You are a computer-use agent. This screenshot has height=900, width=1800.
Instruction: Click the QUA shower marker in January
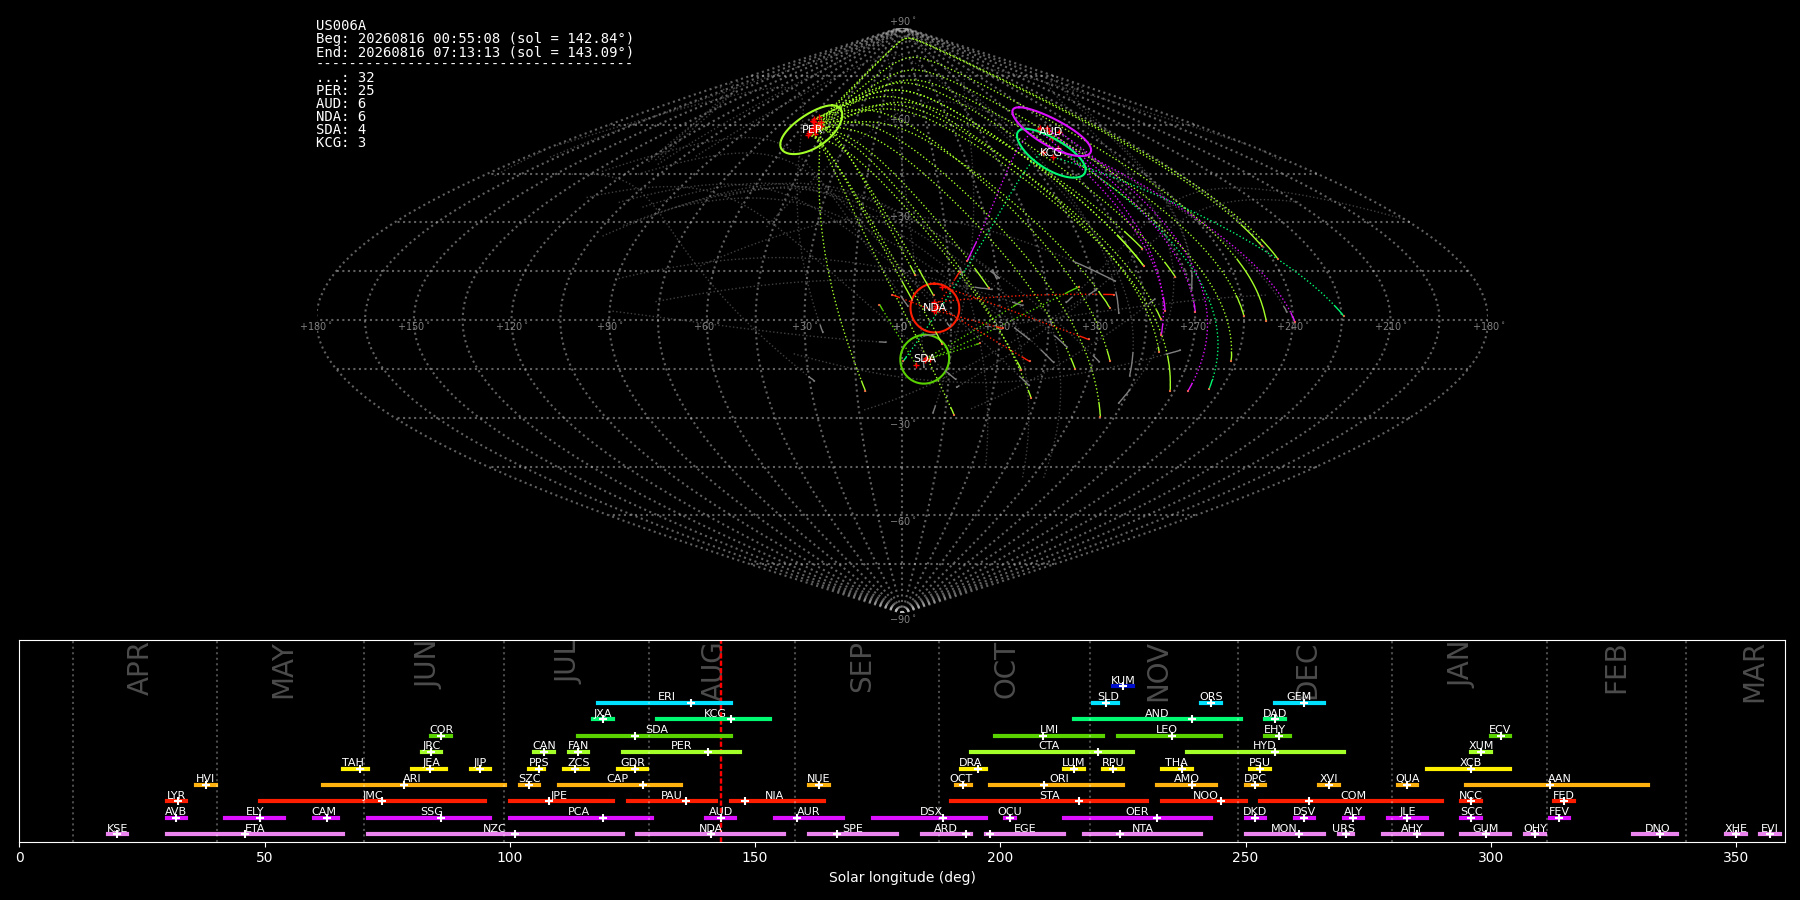click(1407, 785)
